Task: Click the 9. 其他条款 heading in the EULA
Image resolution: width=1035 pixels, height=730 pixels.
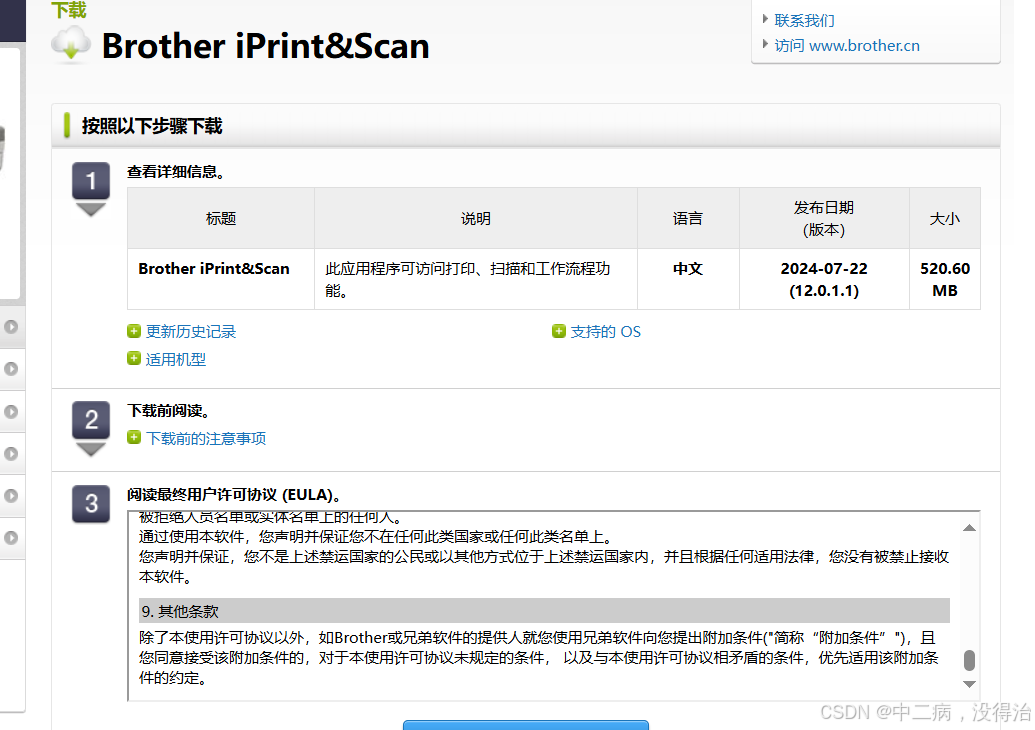Action: coord(545,611)
